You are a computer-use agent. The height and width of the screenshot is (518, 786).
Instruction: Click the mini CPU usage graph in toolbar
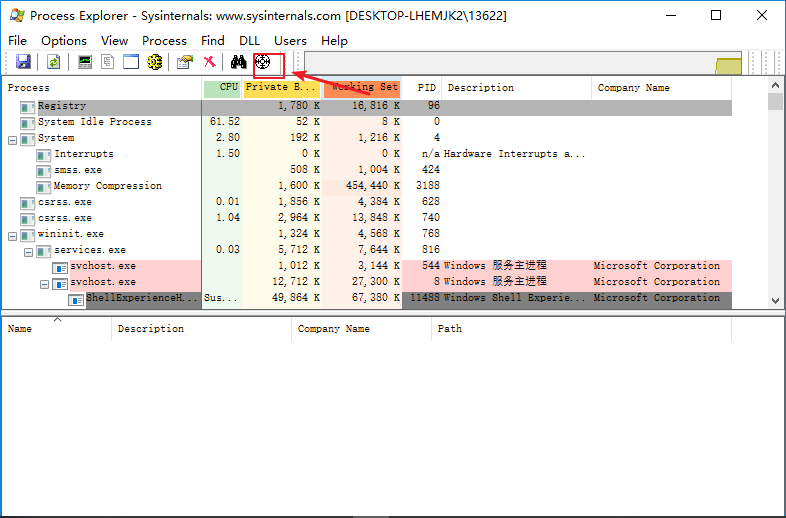point(523,63)
